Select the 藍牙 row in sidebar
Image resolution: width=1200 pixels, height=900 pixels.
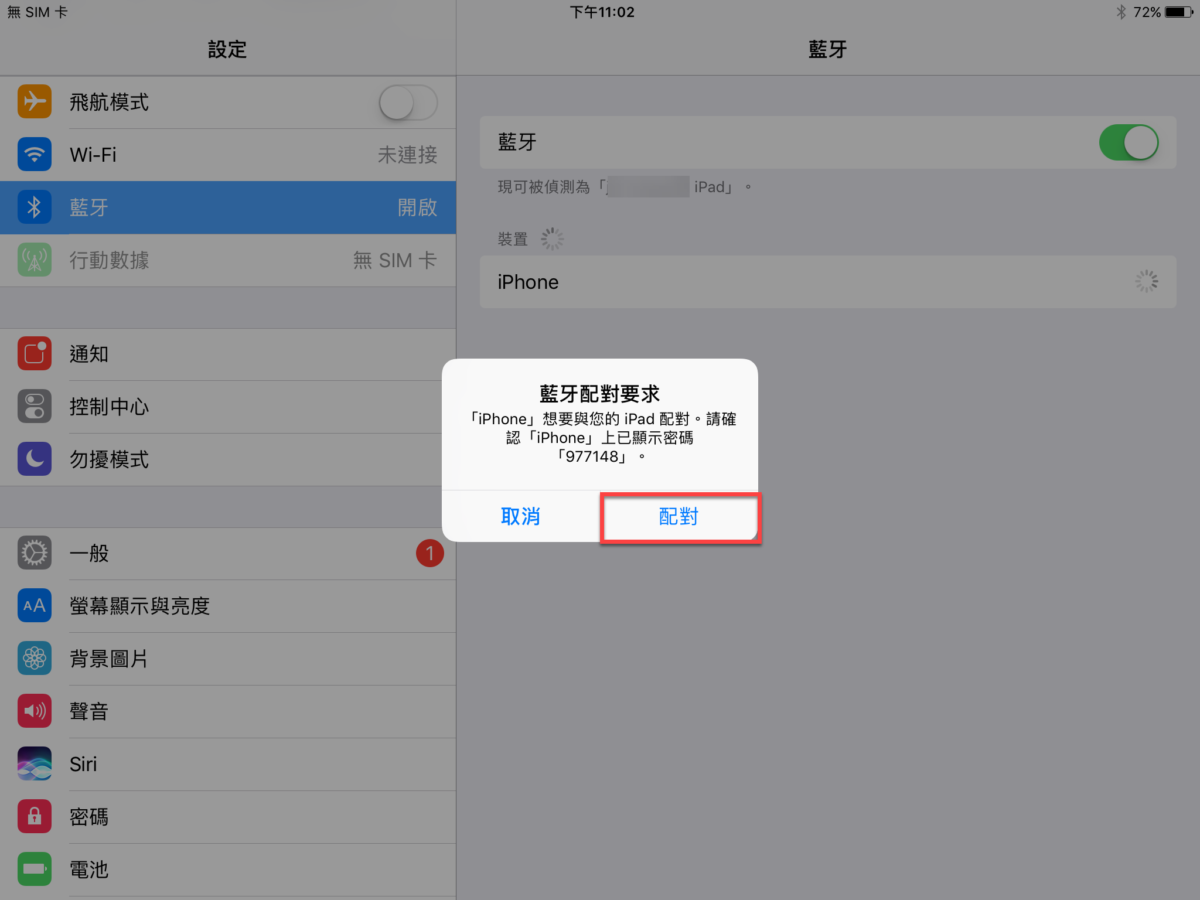[x=228, y=207]
